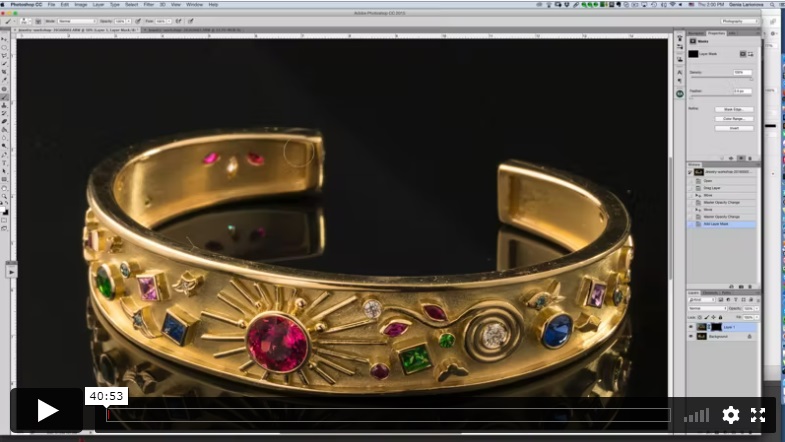Select vector mask button in Properties
Image resolution: width=785 pixels, height=442 pixels.
(750, 54)
